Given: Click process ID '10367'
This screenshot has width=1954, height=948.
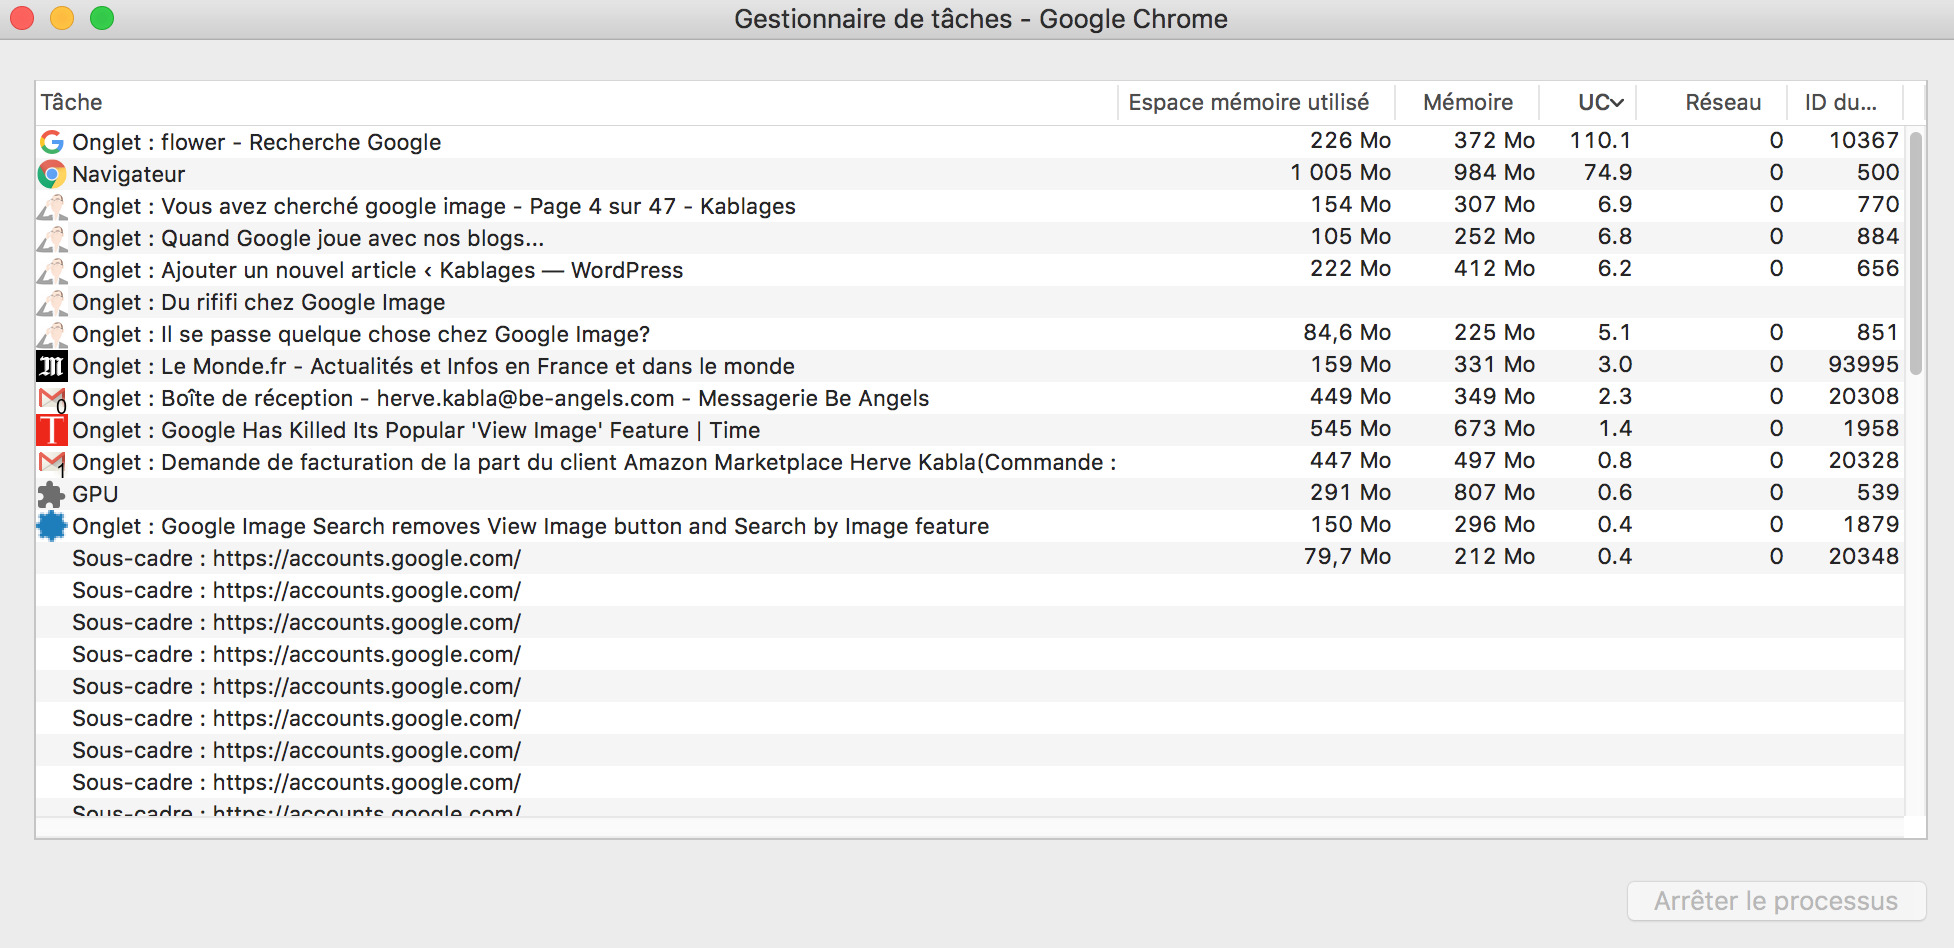Looking at the screenshot, I should (x=1864, y=140).
